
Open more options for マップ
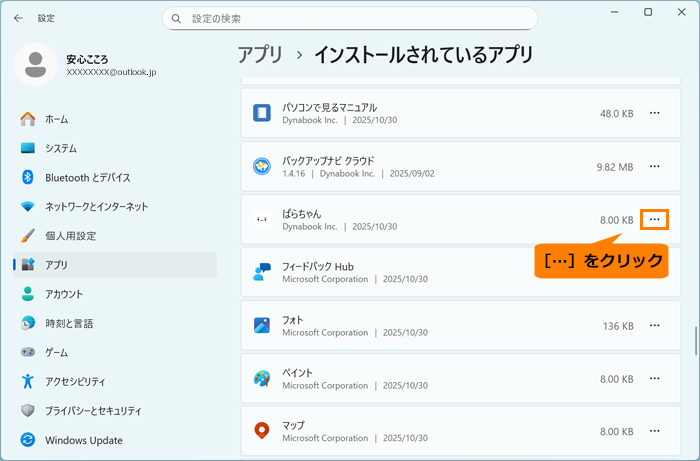tap(654, 432)
